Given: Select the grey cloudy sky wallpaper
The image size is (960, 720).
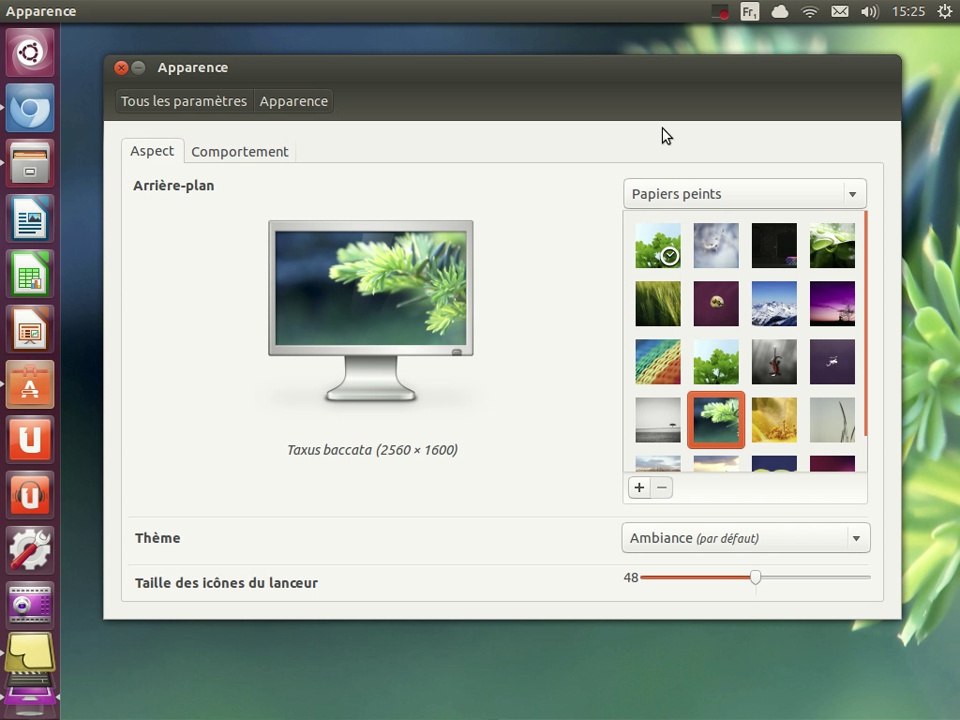Looking at the screenshot, I should click(x=716, y=245).
